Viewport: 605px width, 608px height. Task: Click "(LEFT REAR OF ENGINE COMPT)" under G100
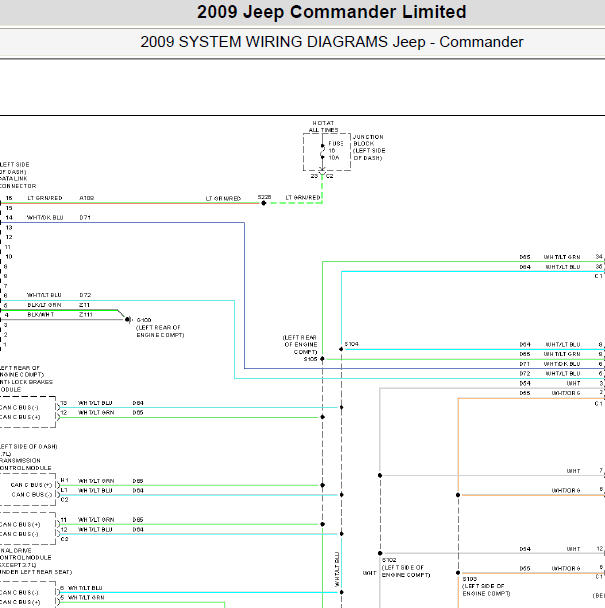point(160,331)
